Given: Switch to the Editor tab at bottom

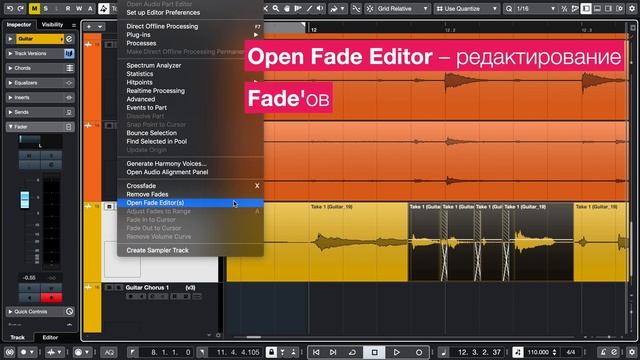Looking at the screenshot, I should tap(50, 337).
